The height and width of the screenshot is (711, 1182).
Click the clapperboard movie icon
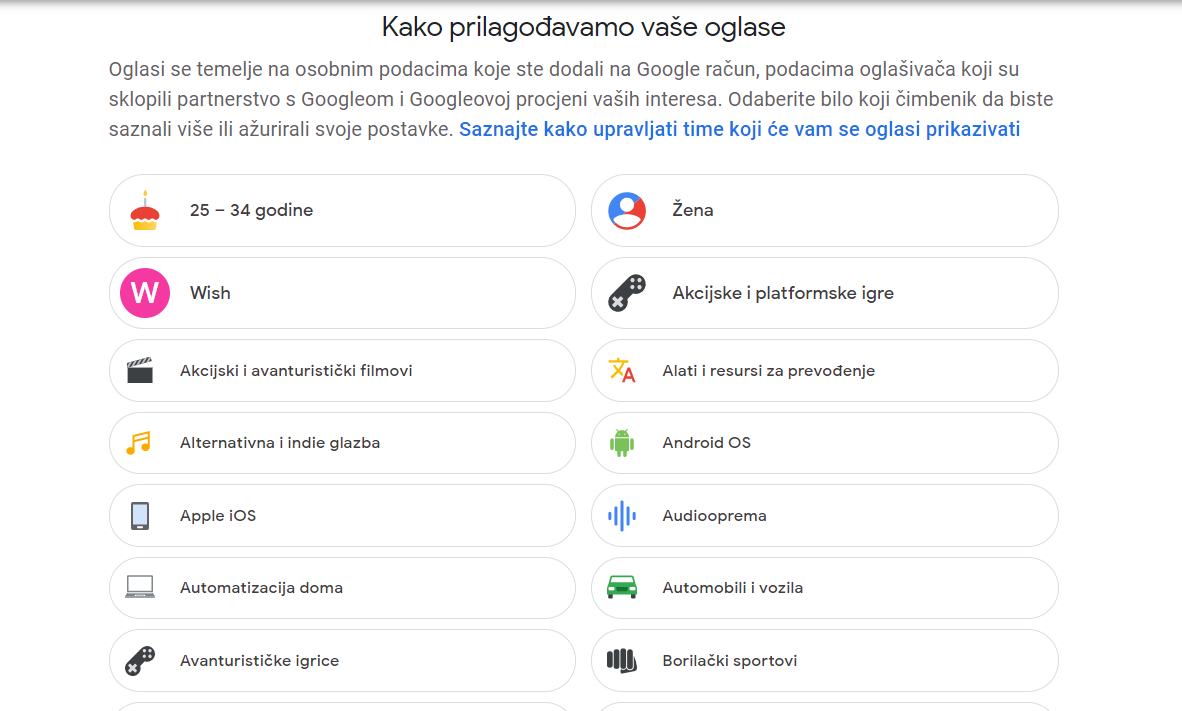[140, 371]
